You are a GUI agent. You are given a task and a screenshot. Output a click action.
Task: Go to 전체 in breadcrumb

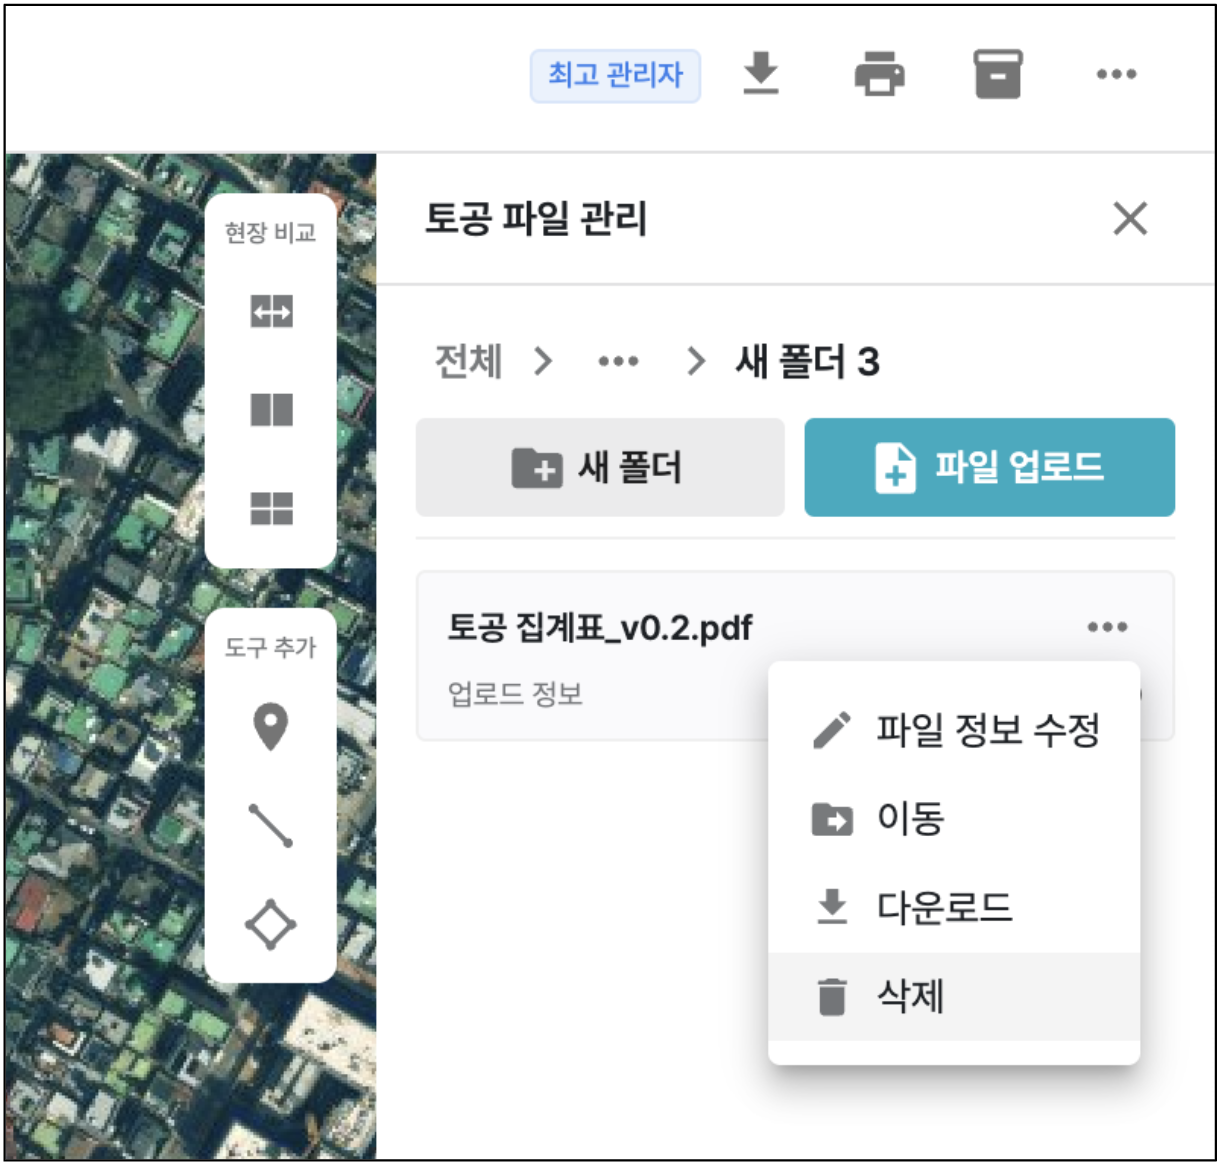pyautogui.click(x=468, y=361)
